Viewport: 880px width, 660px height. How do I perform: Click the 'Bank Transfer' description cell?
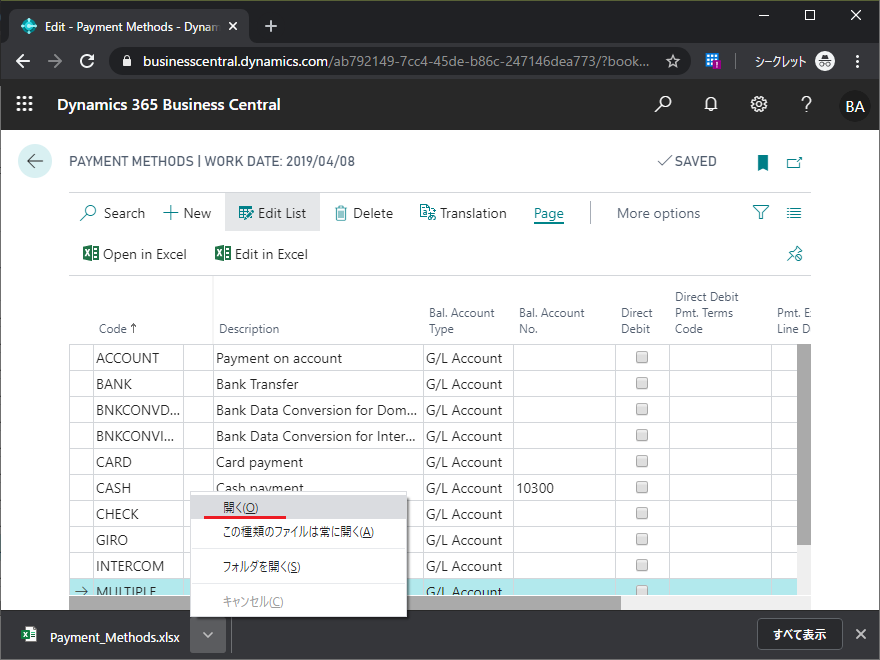coord(318,384)
